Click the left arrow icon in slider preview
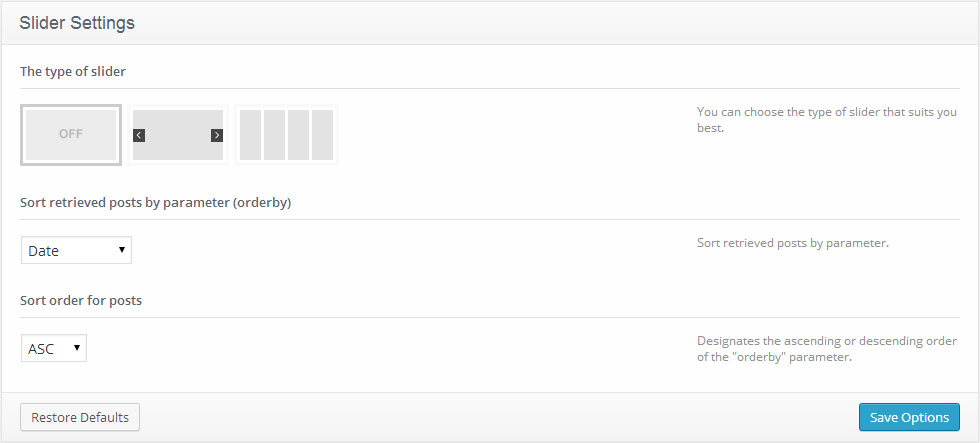 pyautogui.click(x=139, y=135)
